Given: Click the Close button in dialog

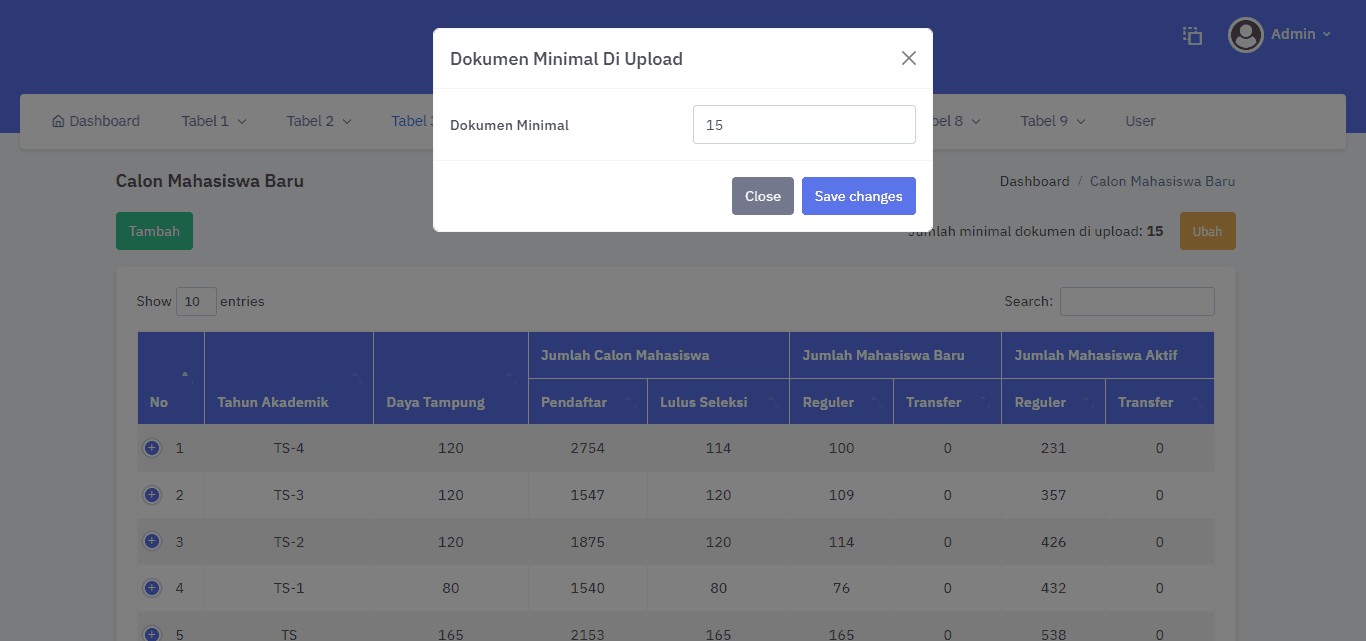Looking at the screenshot, I should [x=762, y=196].
